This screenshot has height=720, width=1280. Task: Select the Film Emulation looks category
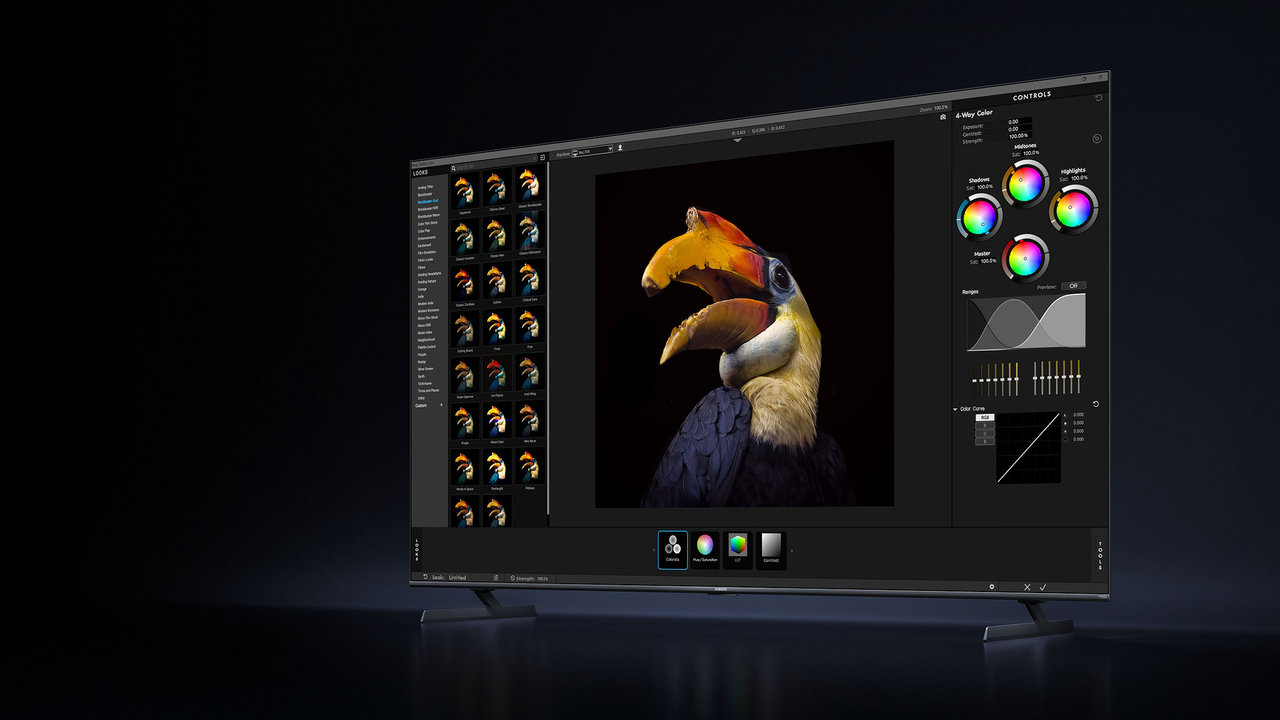430,253
